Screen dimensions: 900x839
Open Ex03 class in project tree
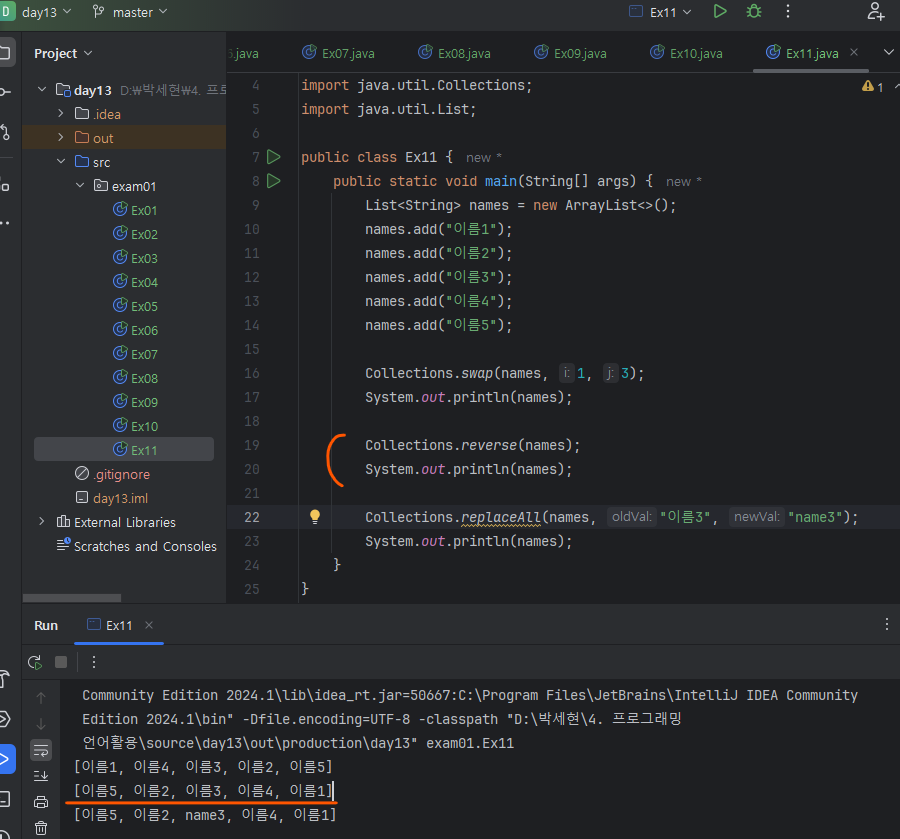[x=135, y=258]
